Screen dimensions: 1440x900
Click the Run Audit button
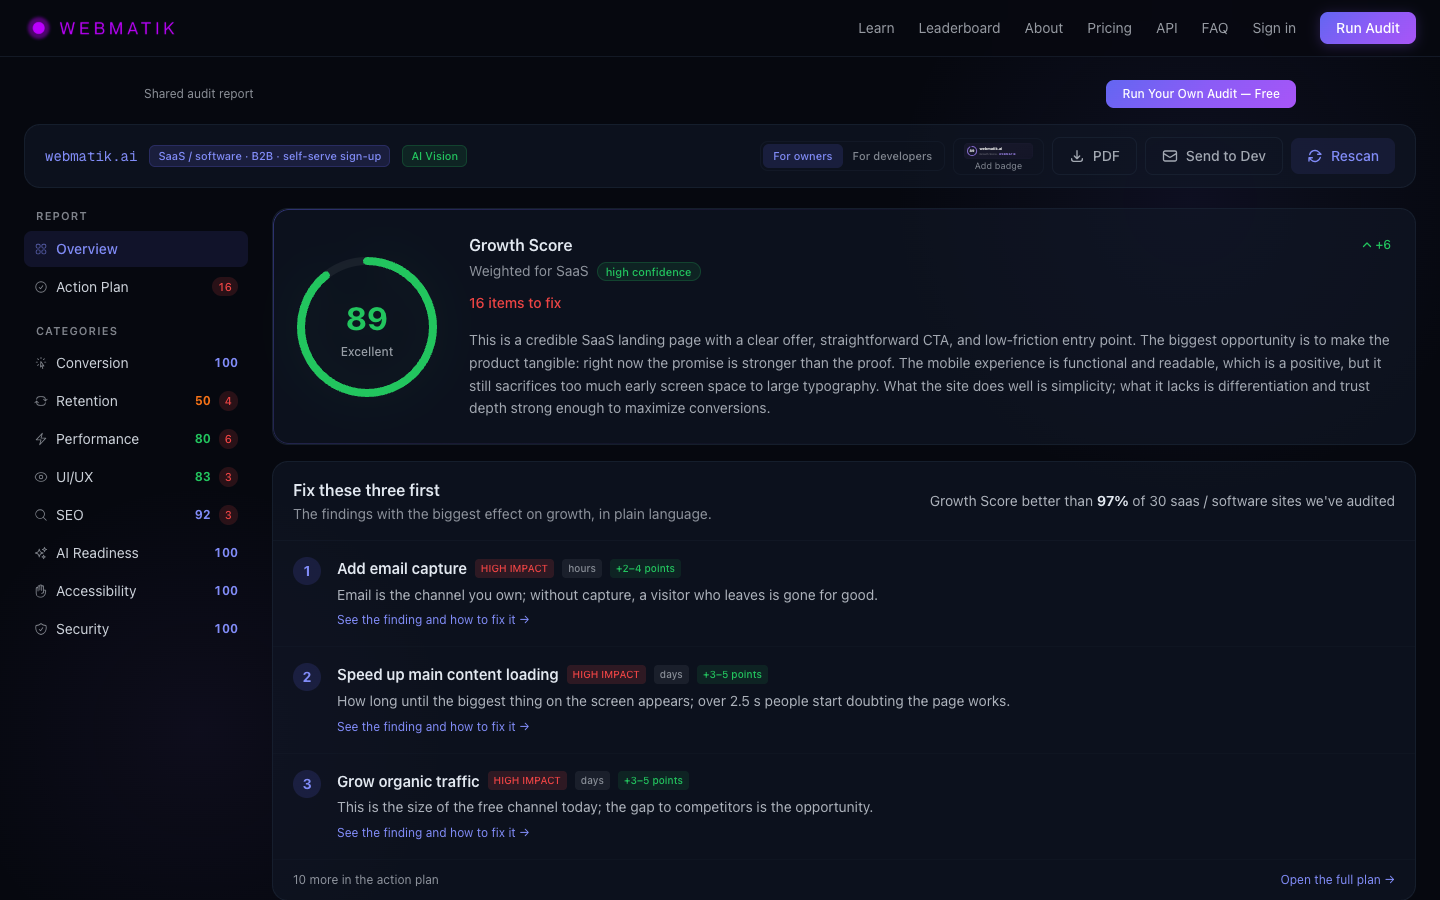coord(1367,28)
